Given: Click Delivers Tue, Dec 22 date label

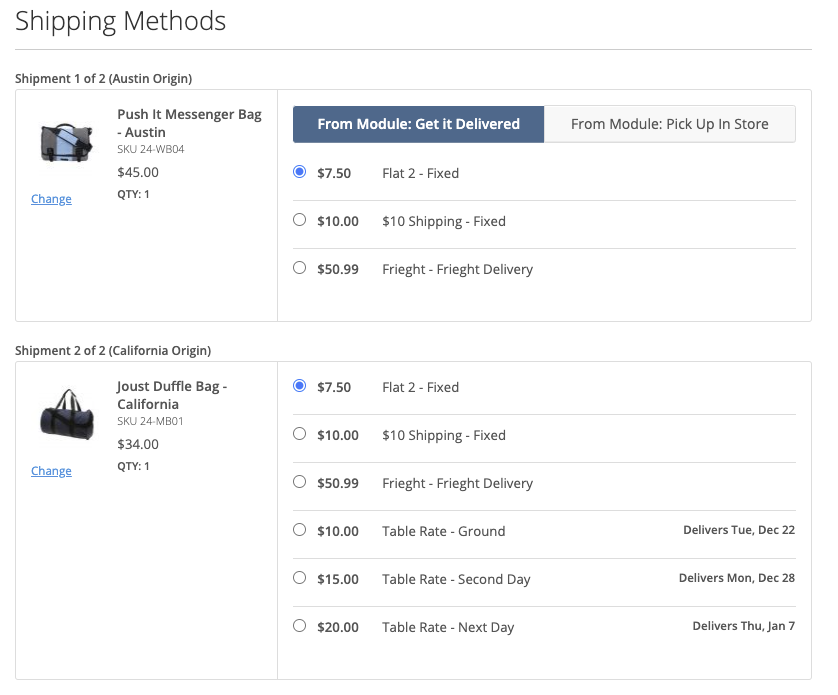Looking at the screenshot, I should click(x=738, y=530).
